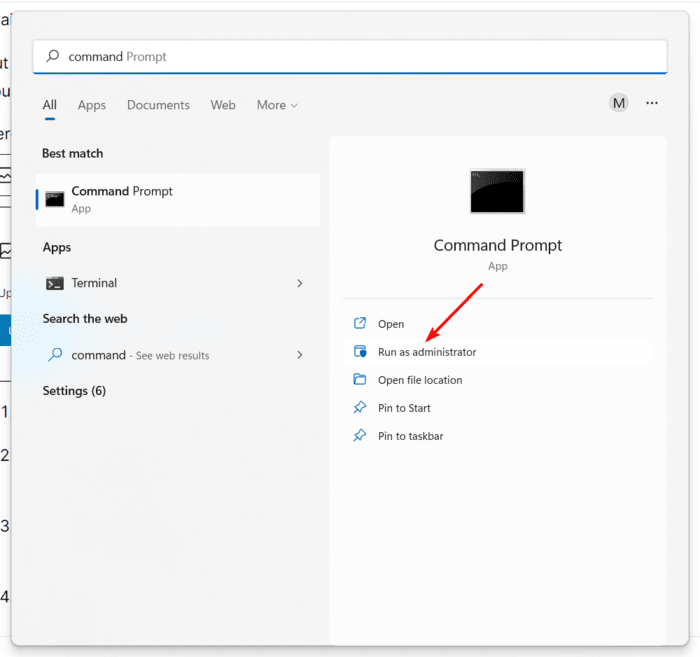Screen dimensions: 700x657
Task: Click the Pin to Start pin icon
Action: click(x=360, y=408)
